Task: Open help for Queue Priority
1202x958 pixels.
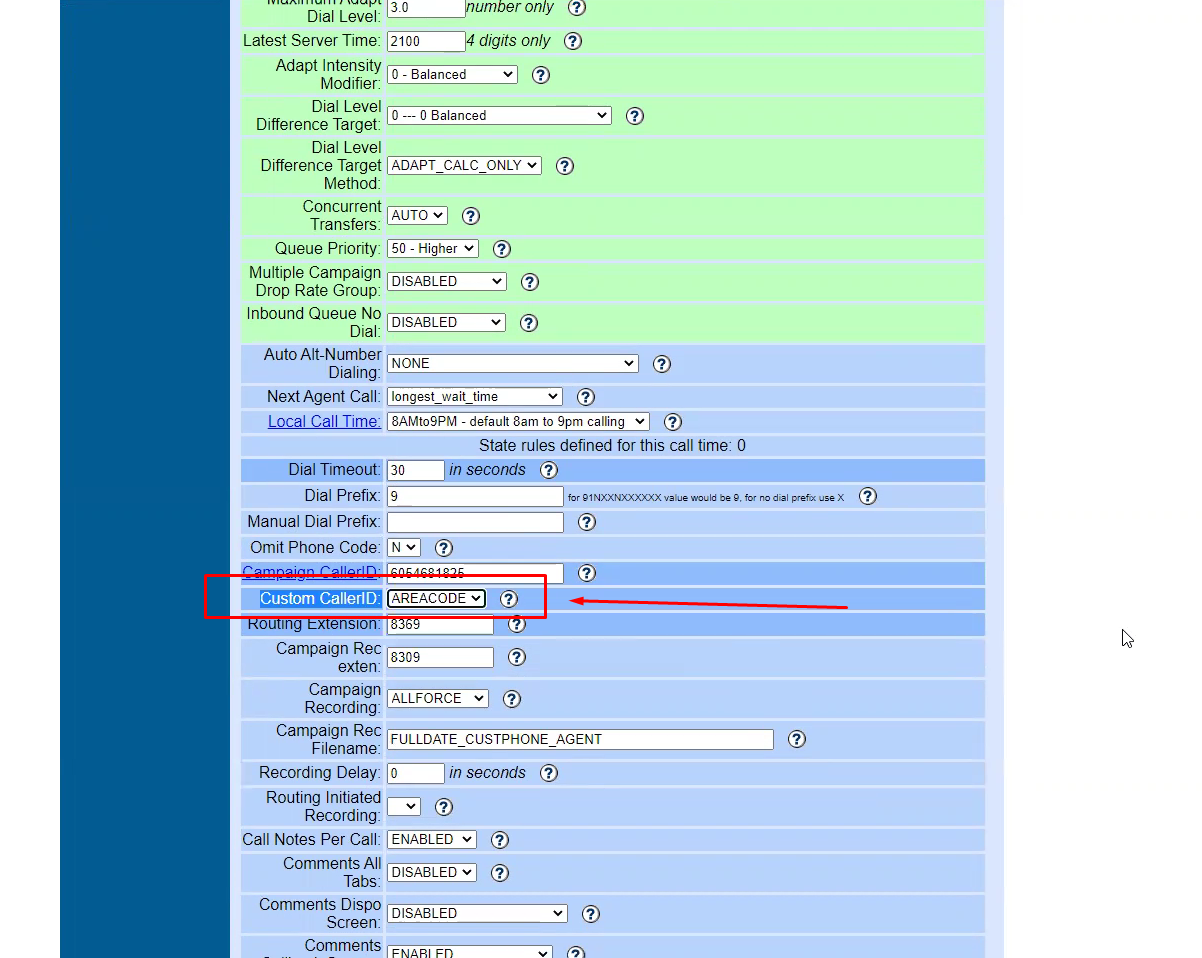Action: pos(502,249)
